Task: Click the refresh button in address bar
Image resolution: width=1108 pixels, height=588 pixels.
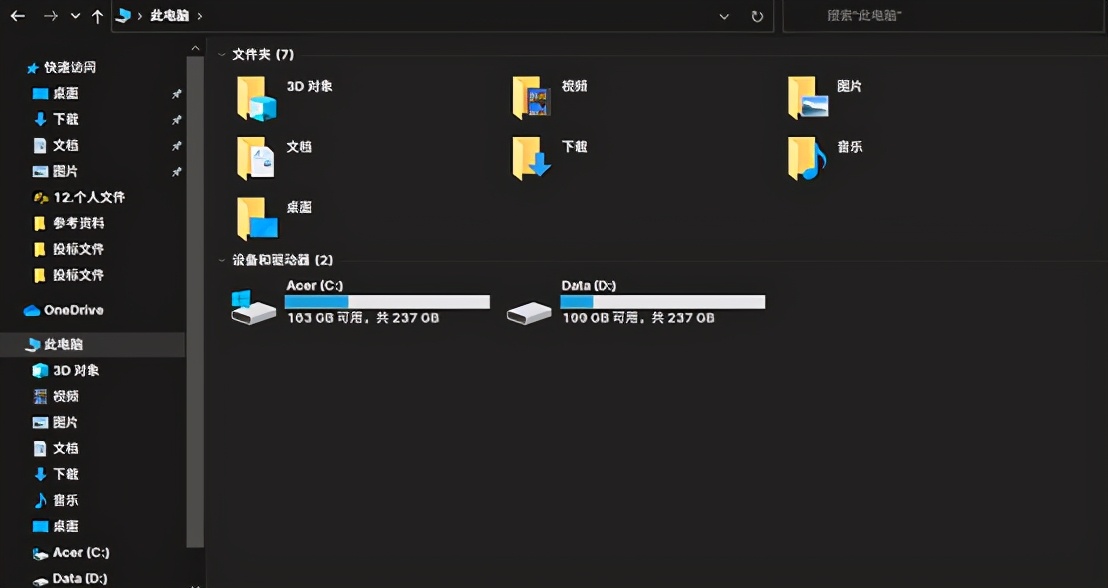Action: point(758,16)
